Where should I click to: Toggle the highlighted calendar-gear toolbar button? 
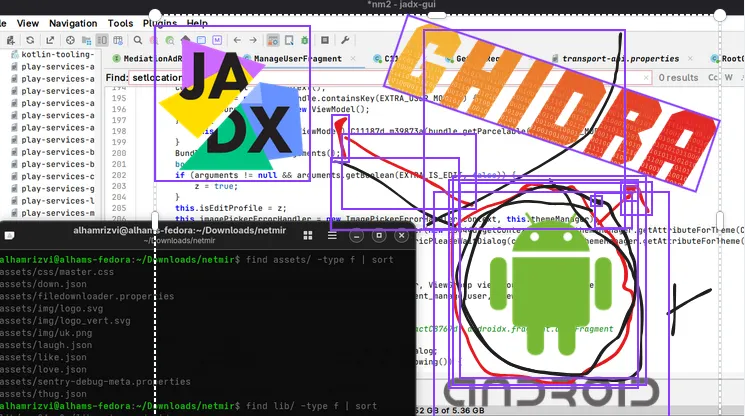click(273, 40)
